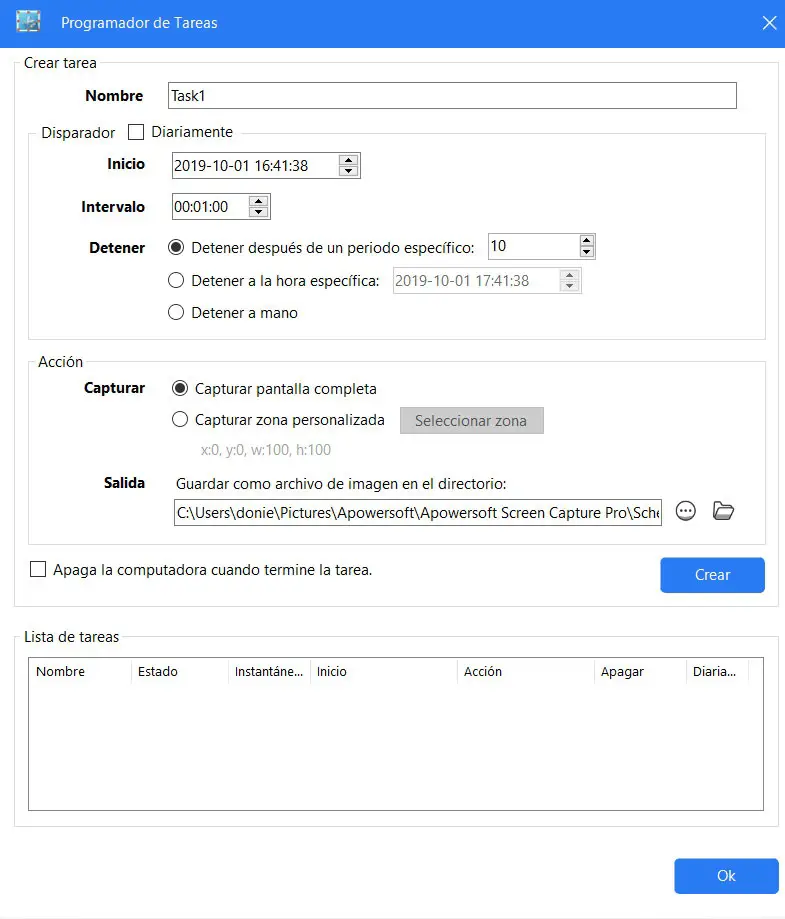Viewport: 785px width, 919px height.
Task: Choose Capturar zona personalizada
Action: pyautogui.click(x=180, y=420)
